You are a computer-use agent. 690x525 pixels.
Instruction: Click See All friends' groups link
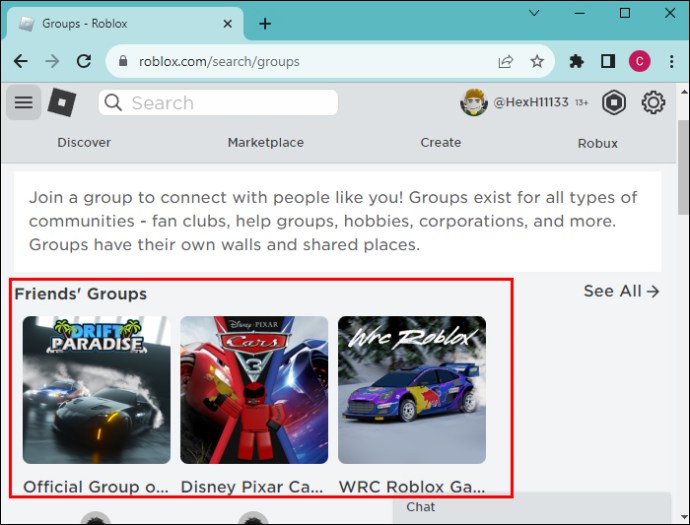coord(621,291)
